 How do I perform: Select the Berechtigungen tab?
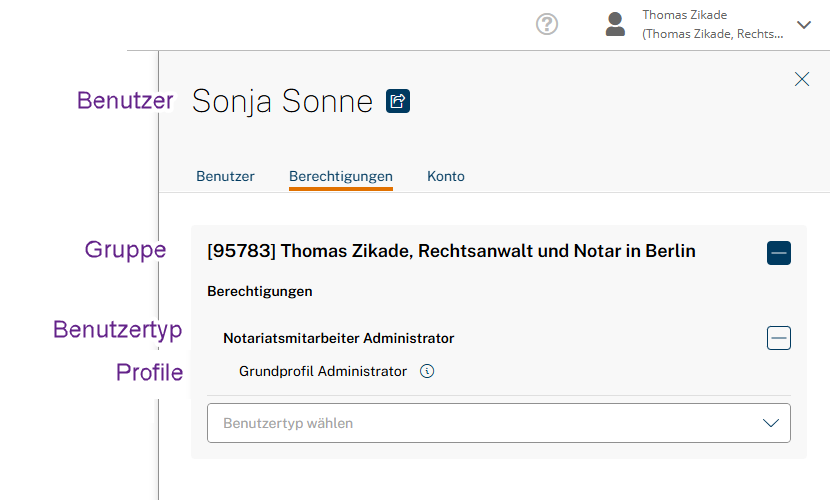(x=341, y=176)
